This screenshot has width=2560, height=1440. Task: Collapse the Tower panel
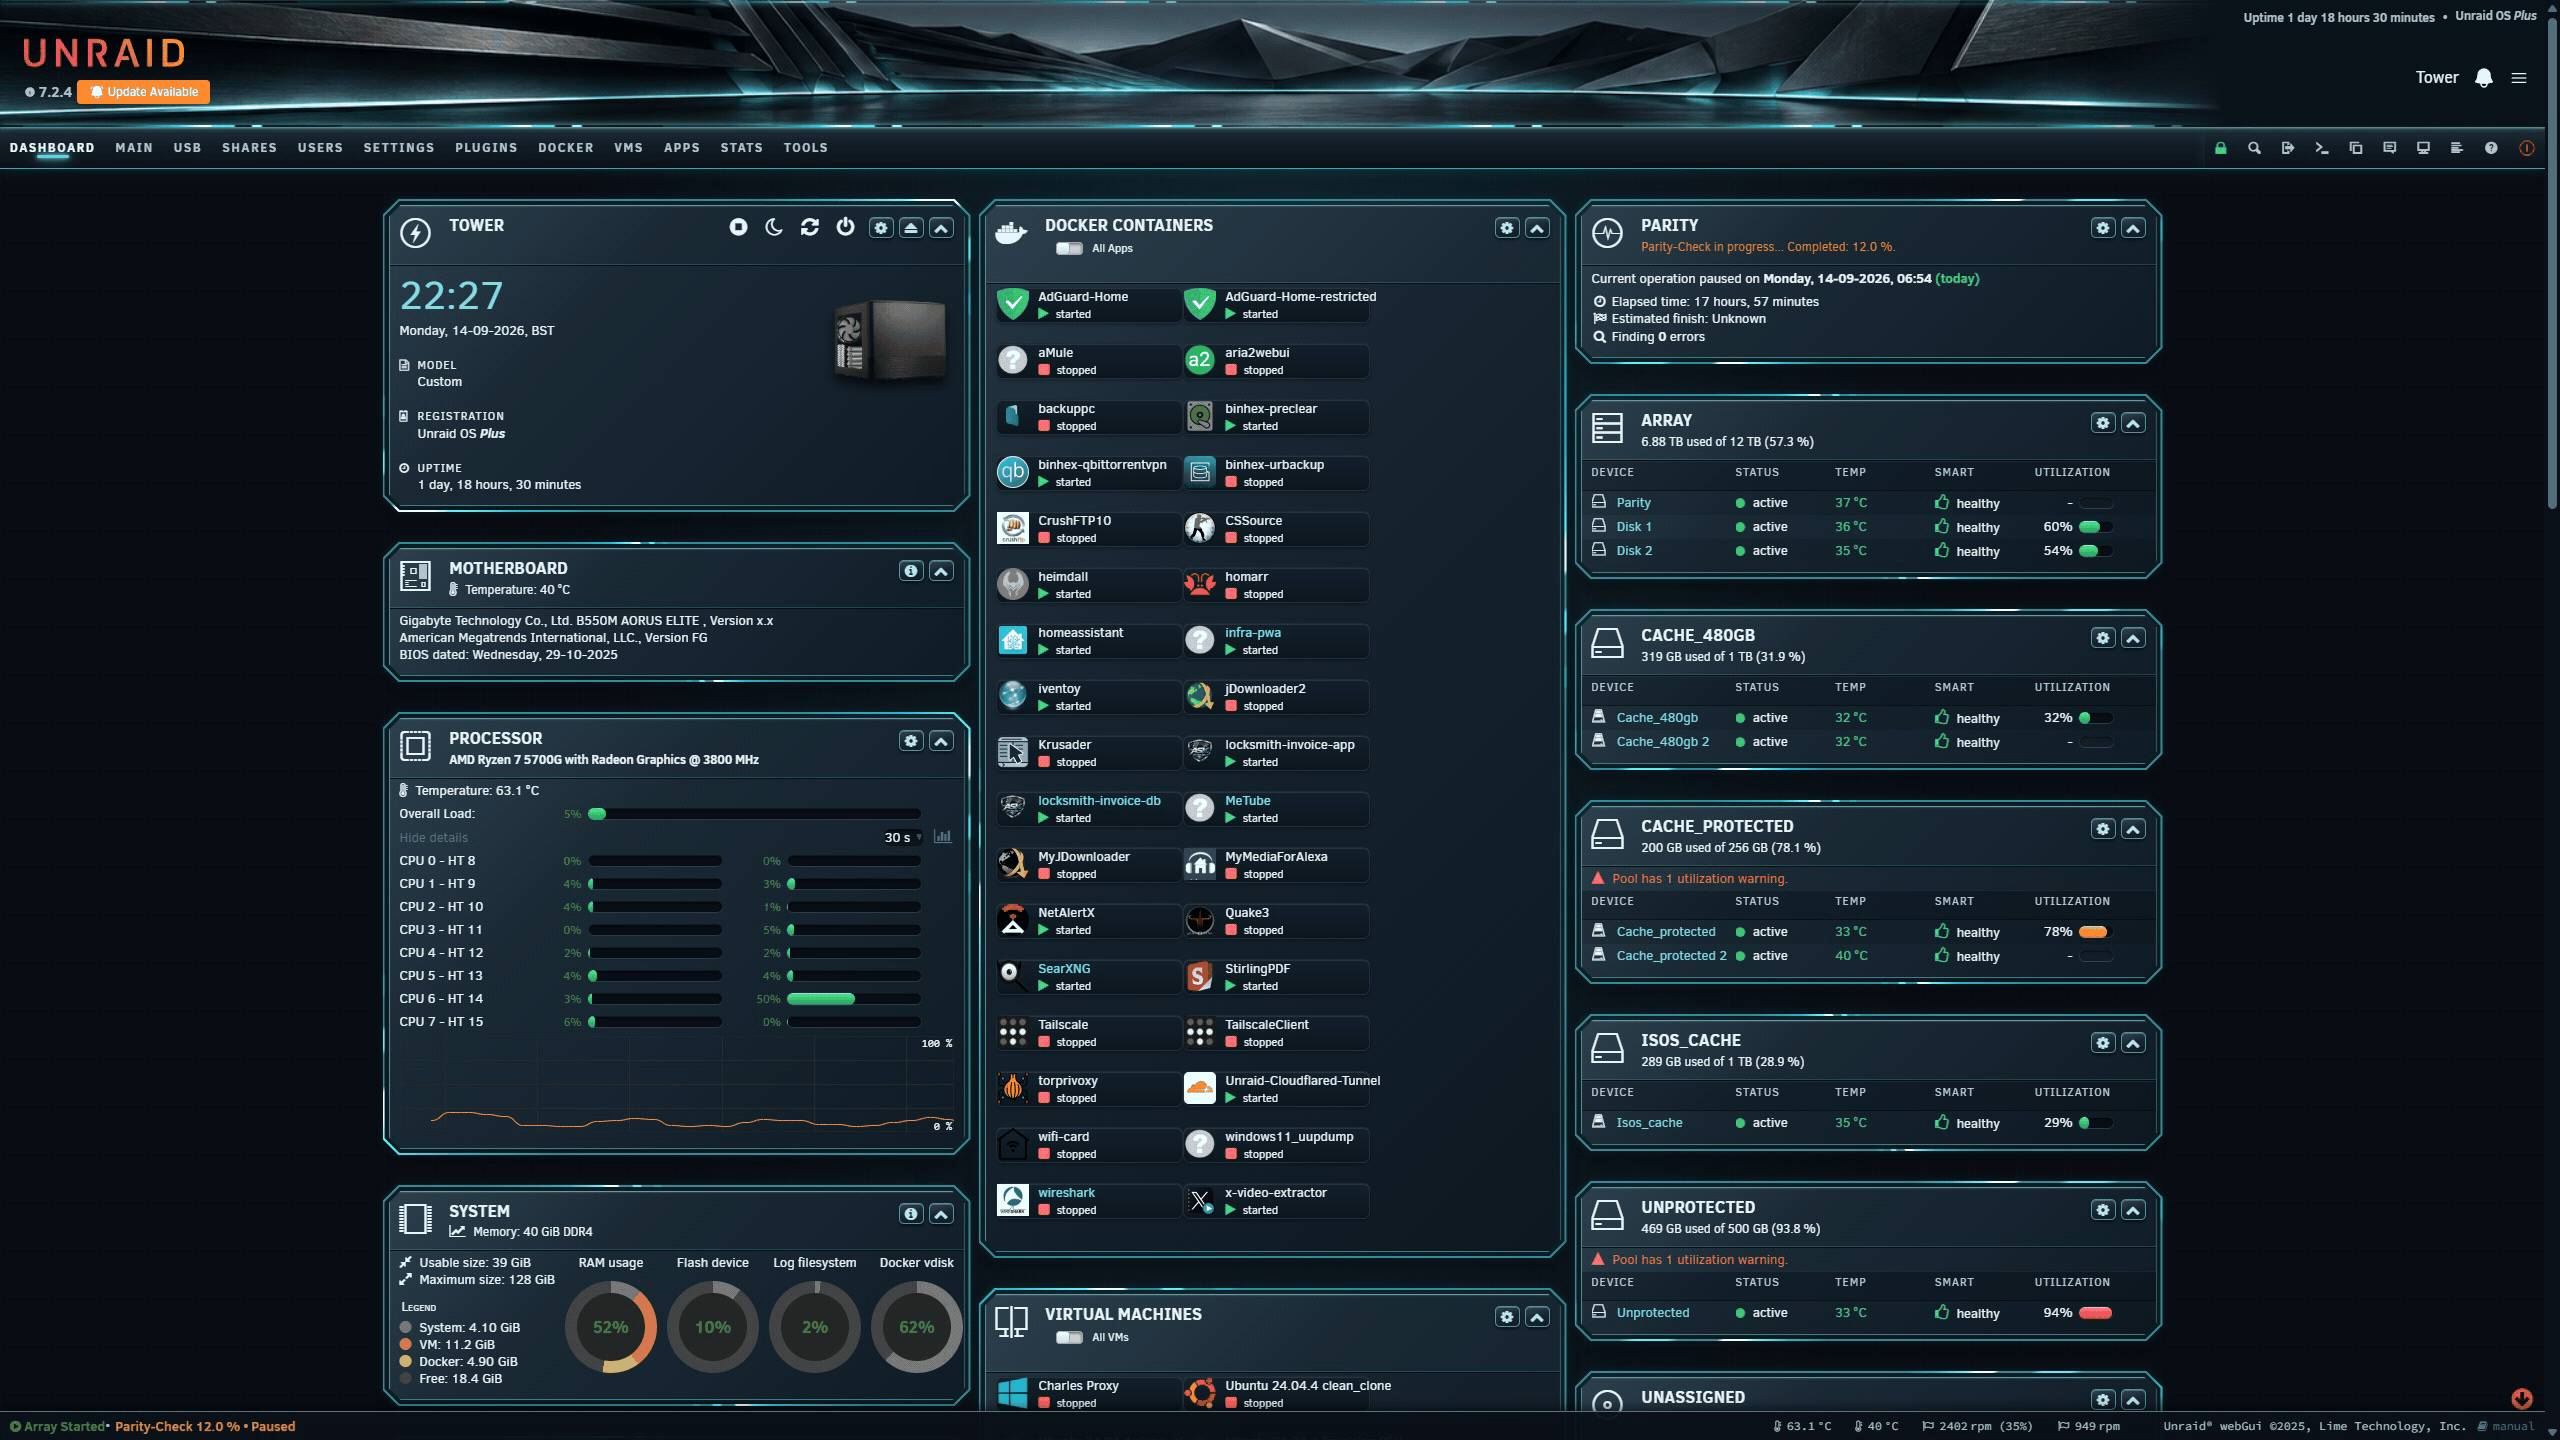click(x=941, y=228)
